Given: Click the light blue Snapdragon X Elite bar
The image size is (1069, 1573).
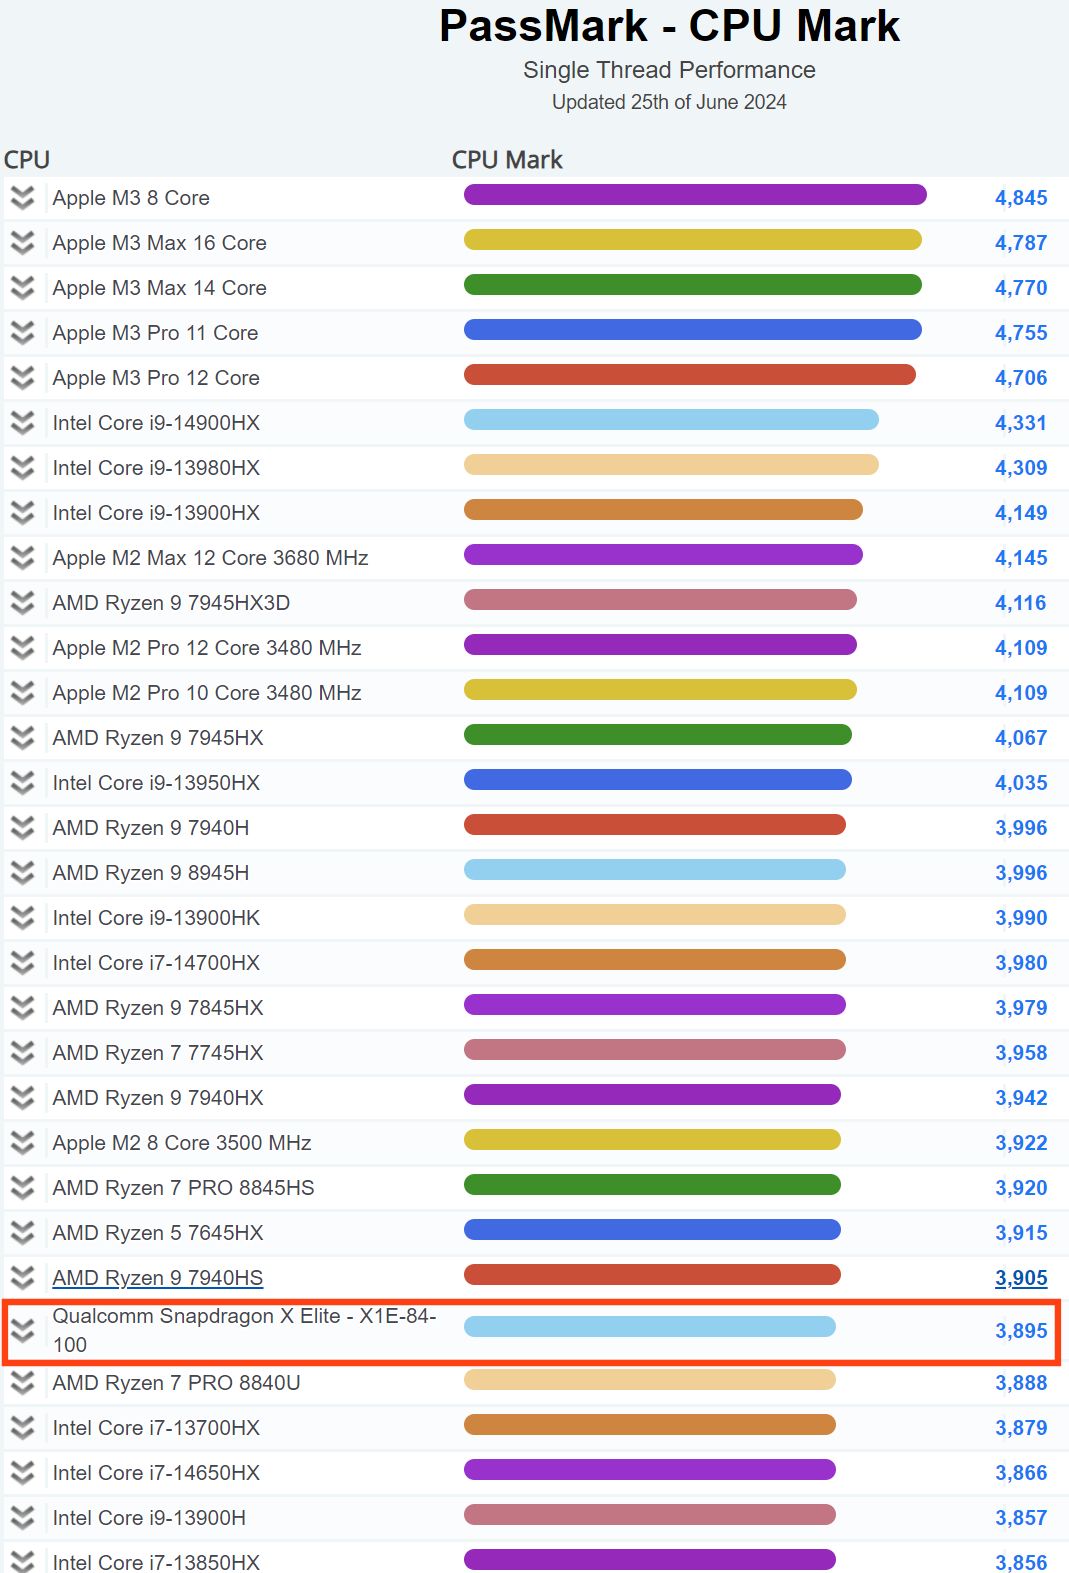Looking at the screenshot, I should [649, 1327].
